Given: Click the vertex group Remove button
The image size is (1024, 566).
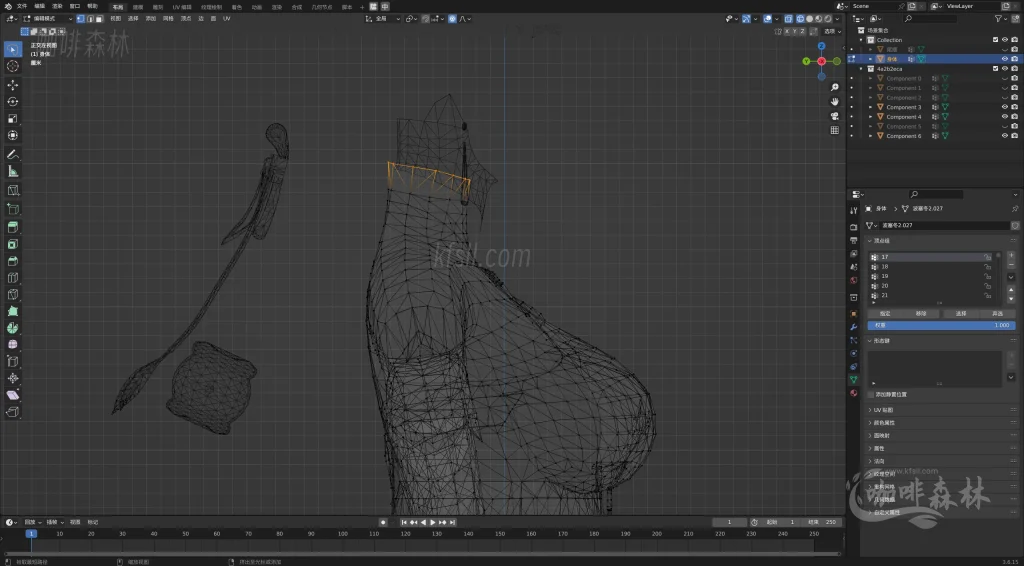Looking at the screenshot, I should click(x=921, y=314).
